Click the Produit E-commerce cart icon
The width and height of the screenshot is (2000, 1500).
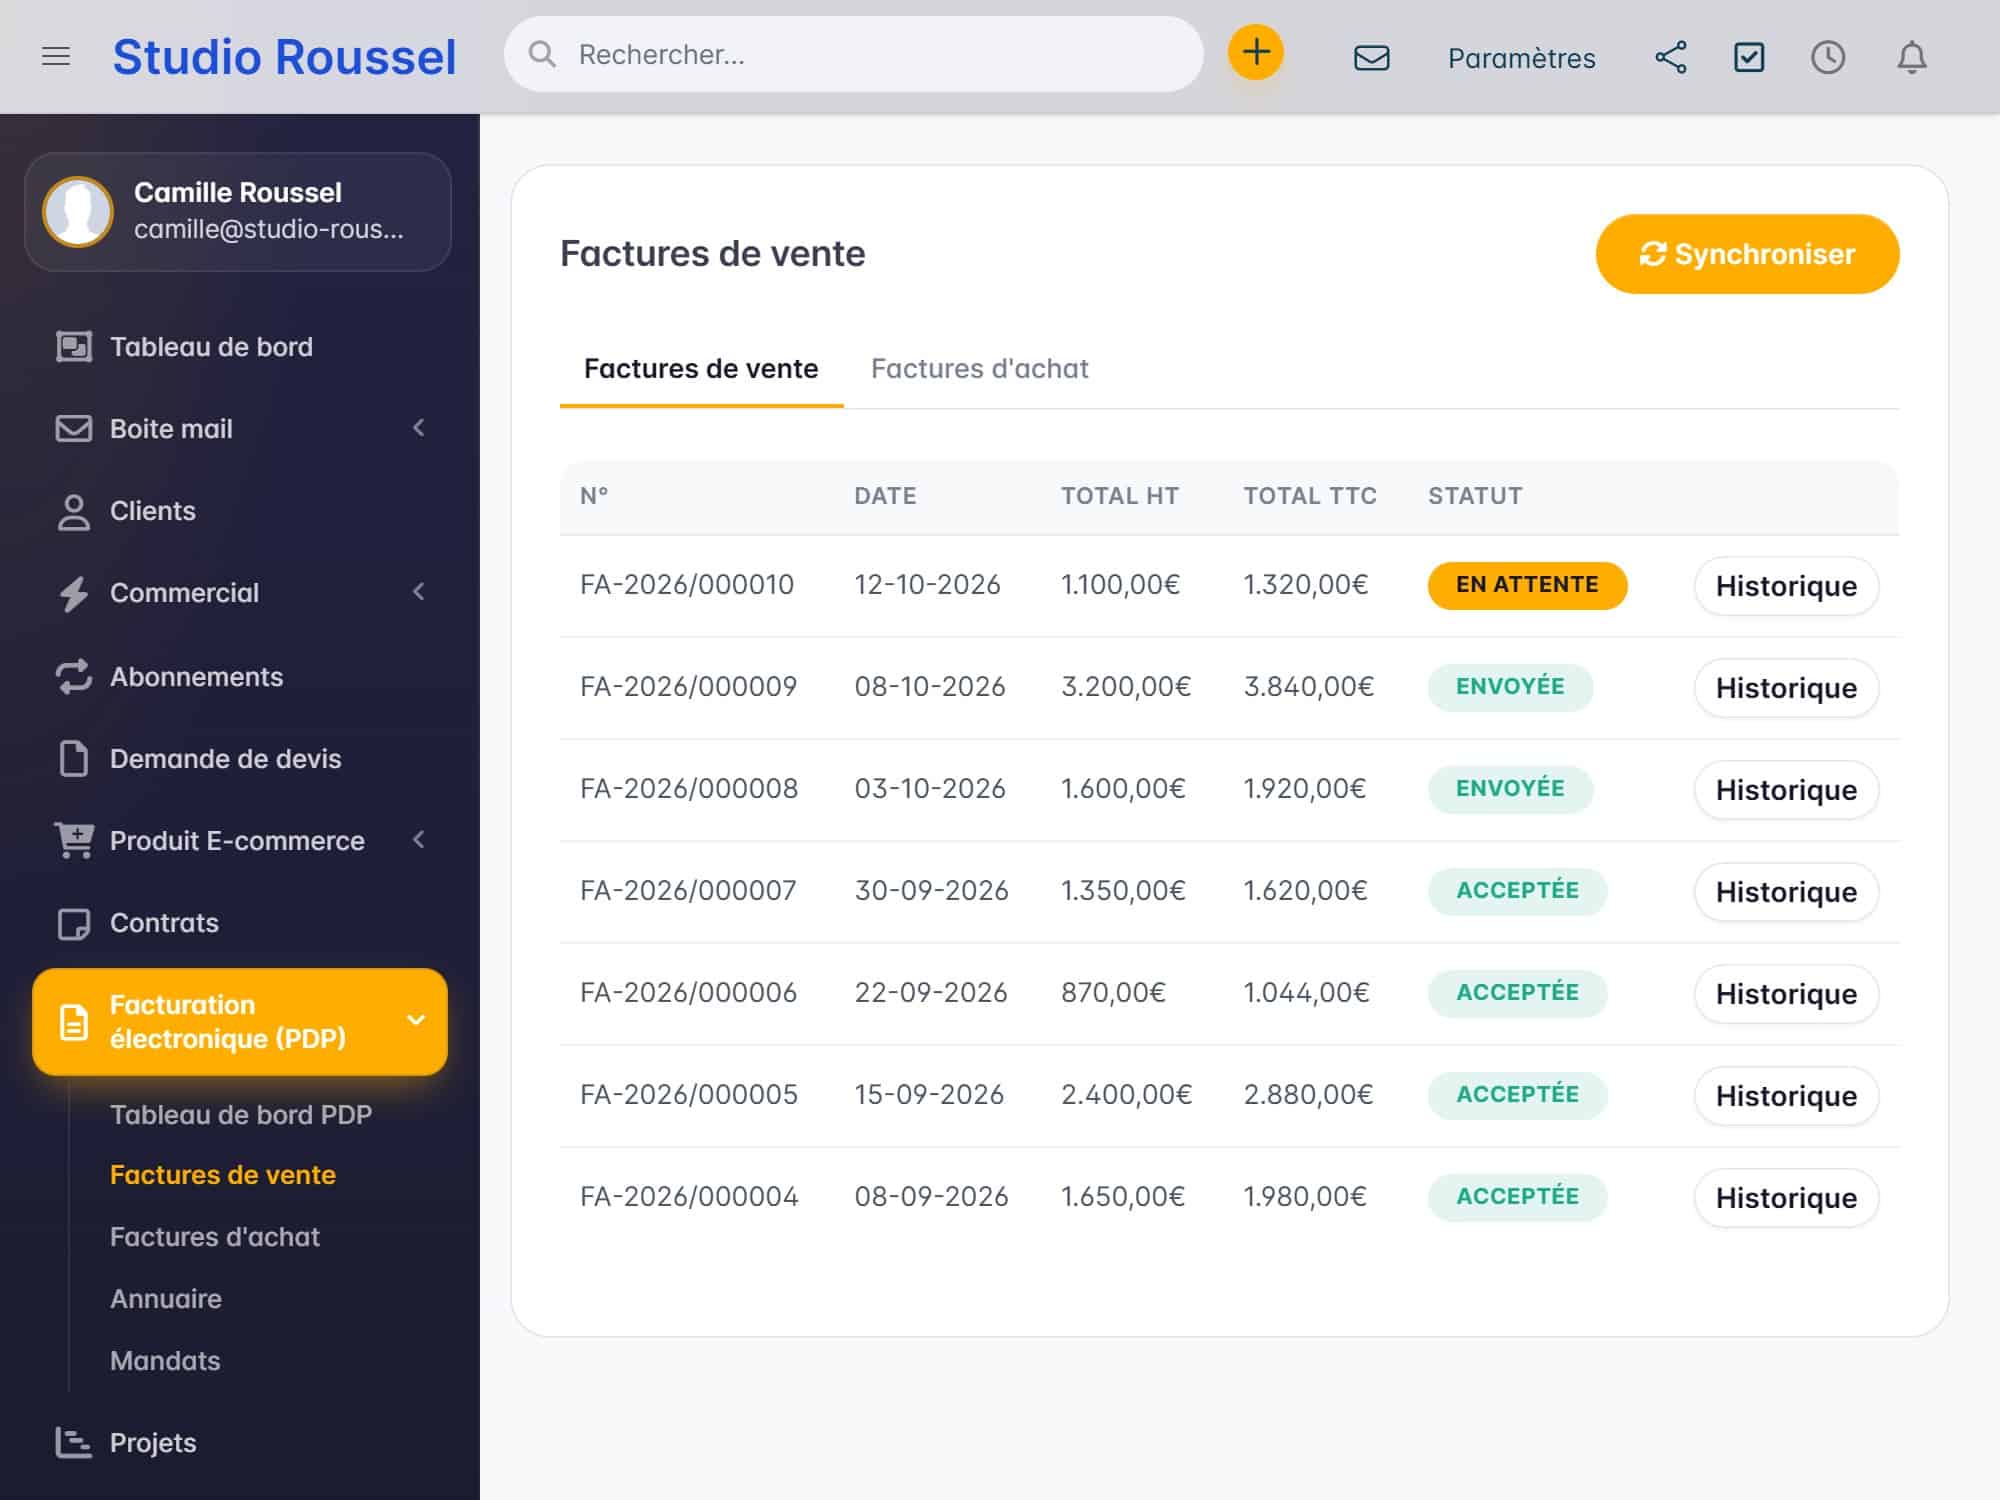click(x=74, y=841)
